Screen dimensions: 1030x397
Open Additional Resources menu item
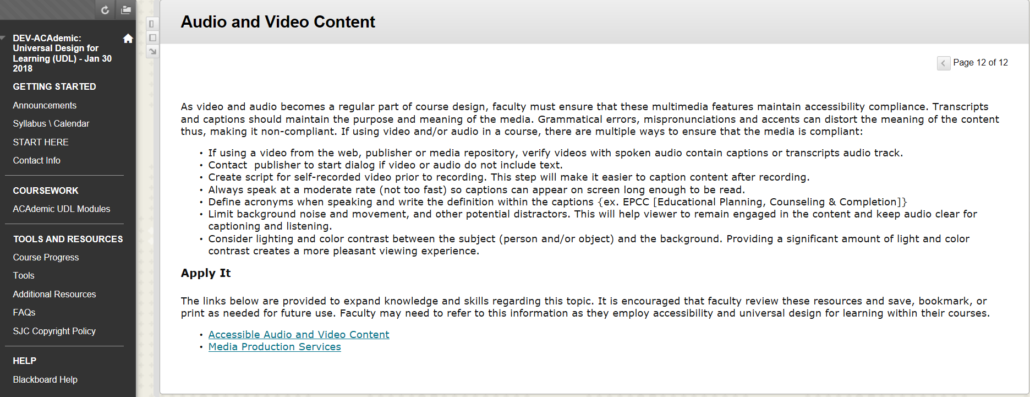(x=55, y=294)
